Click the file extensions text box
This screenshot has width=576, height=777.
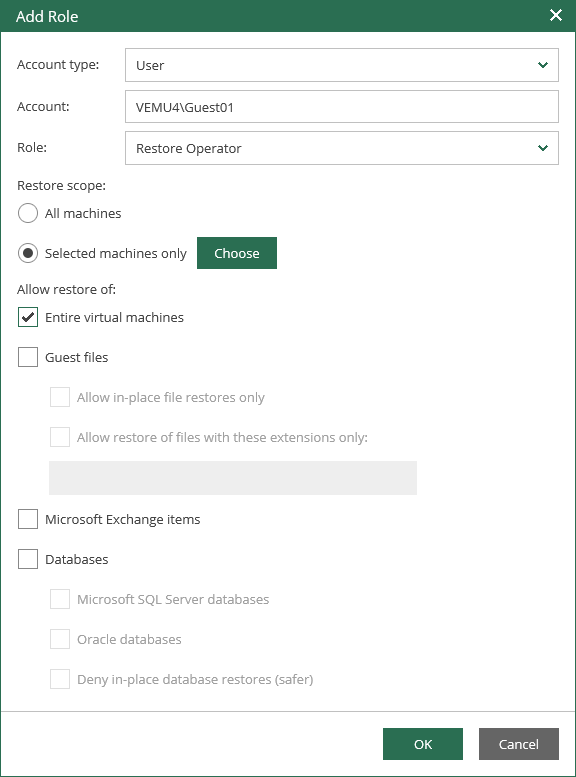tap(233, 478)
